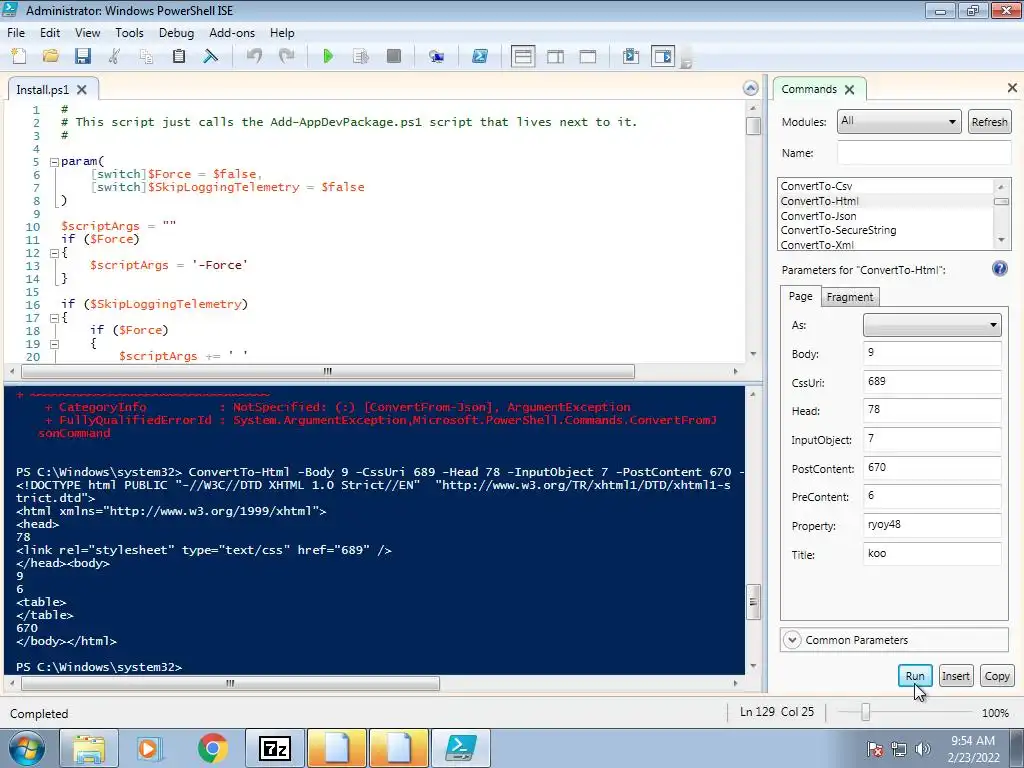This screenshot has width=1024, height=768.
Task: Click the Run button
Action: [x=915, y=676]
